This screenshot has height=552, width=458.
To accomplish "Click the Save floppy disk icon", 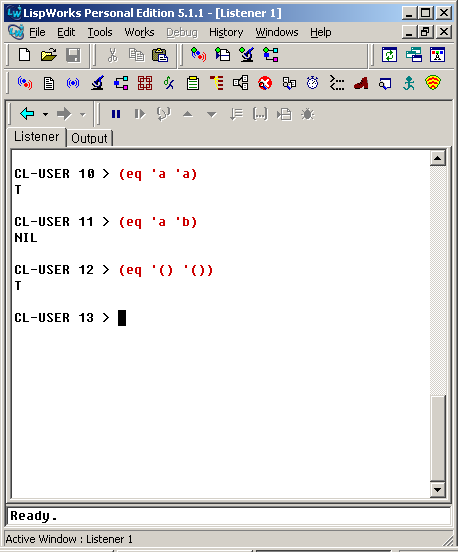I will click(x=73, y=55).
